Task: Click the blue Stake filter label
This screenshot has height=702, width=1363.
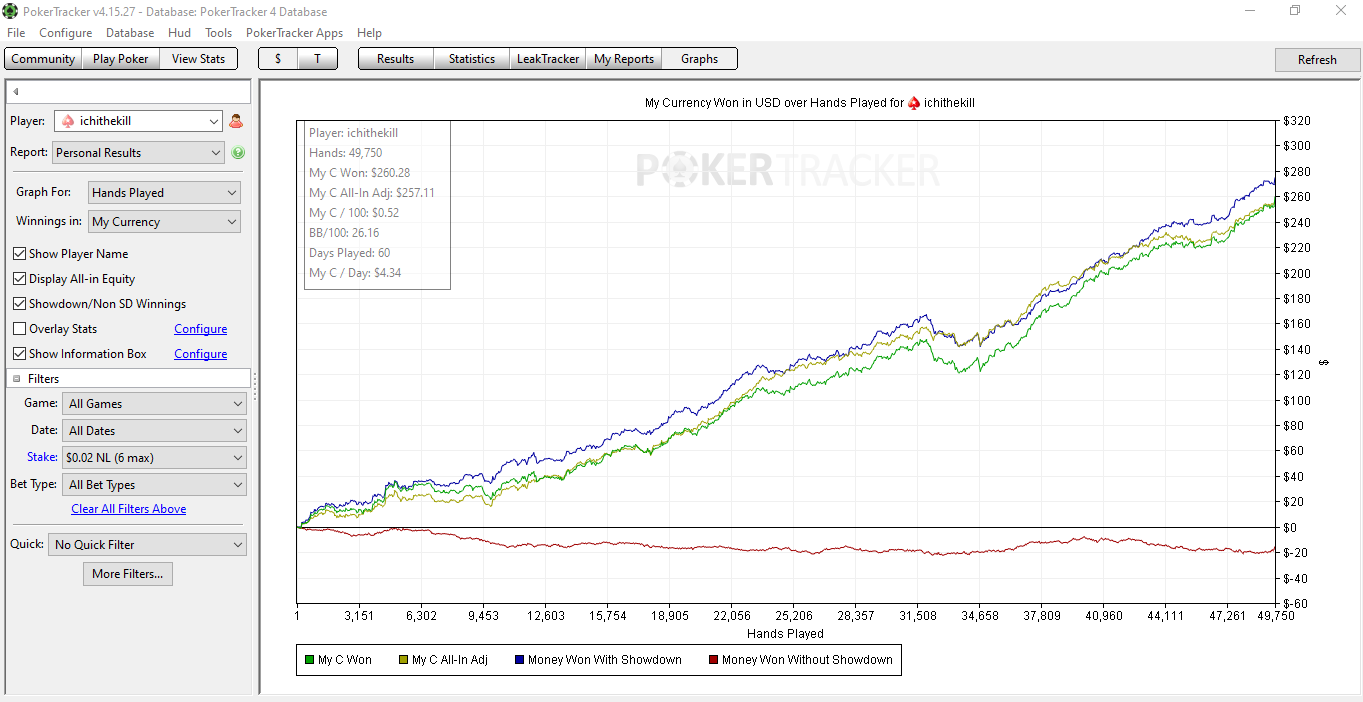Action: (x=42, y=457)
